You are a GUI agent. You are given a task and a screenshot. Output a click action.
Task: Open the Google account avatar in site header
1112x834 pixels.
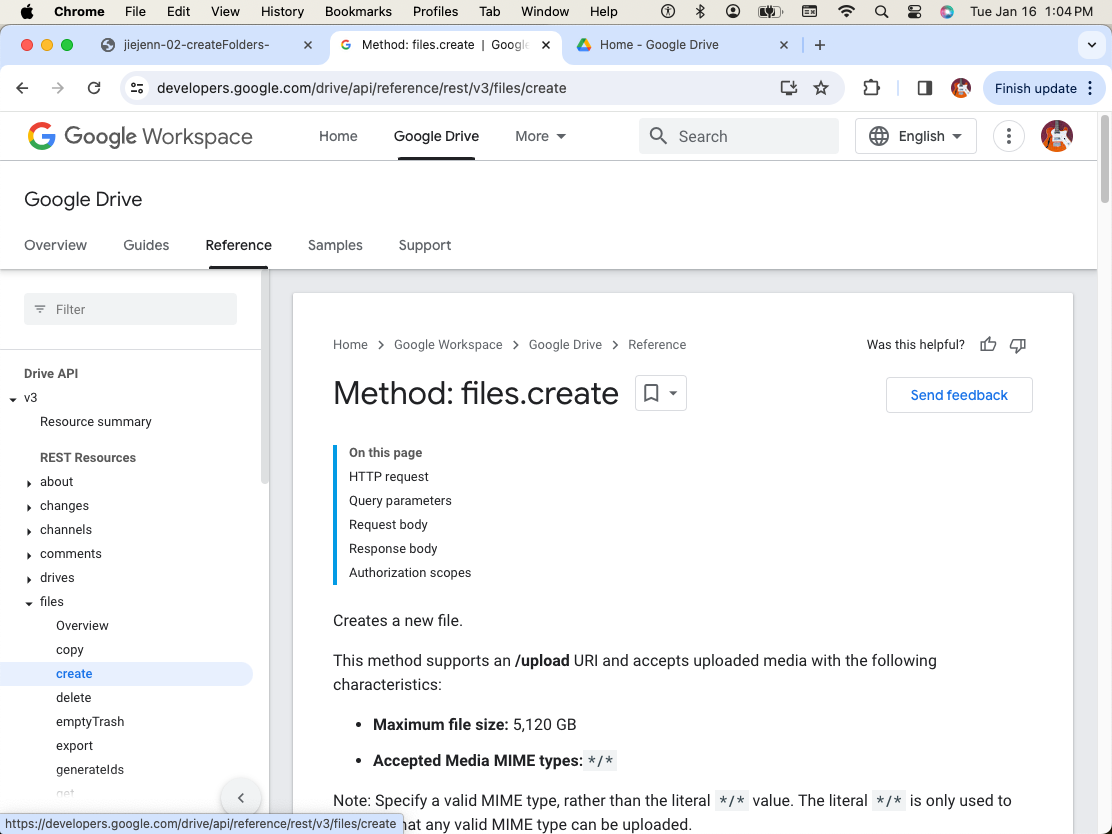(1057, 136)
